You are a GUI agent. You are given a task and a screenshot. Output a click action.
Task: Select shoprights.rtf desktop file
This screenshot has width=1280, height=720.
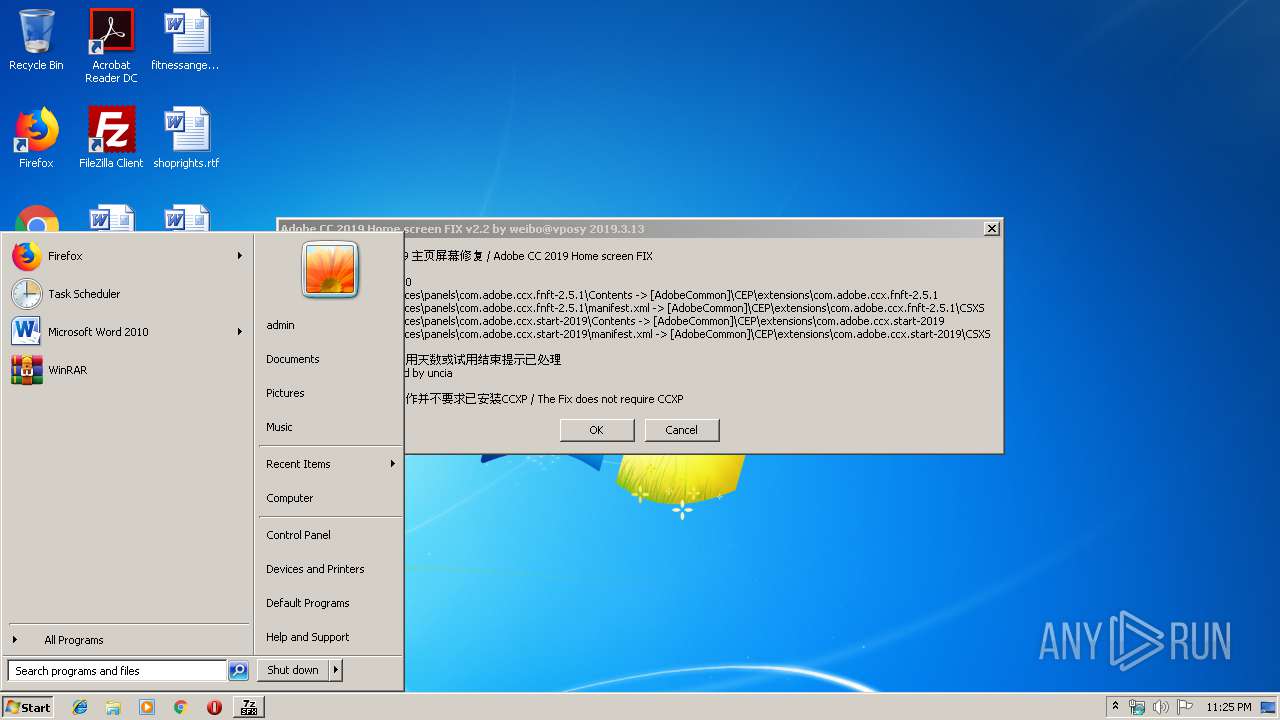pos(186,138)
